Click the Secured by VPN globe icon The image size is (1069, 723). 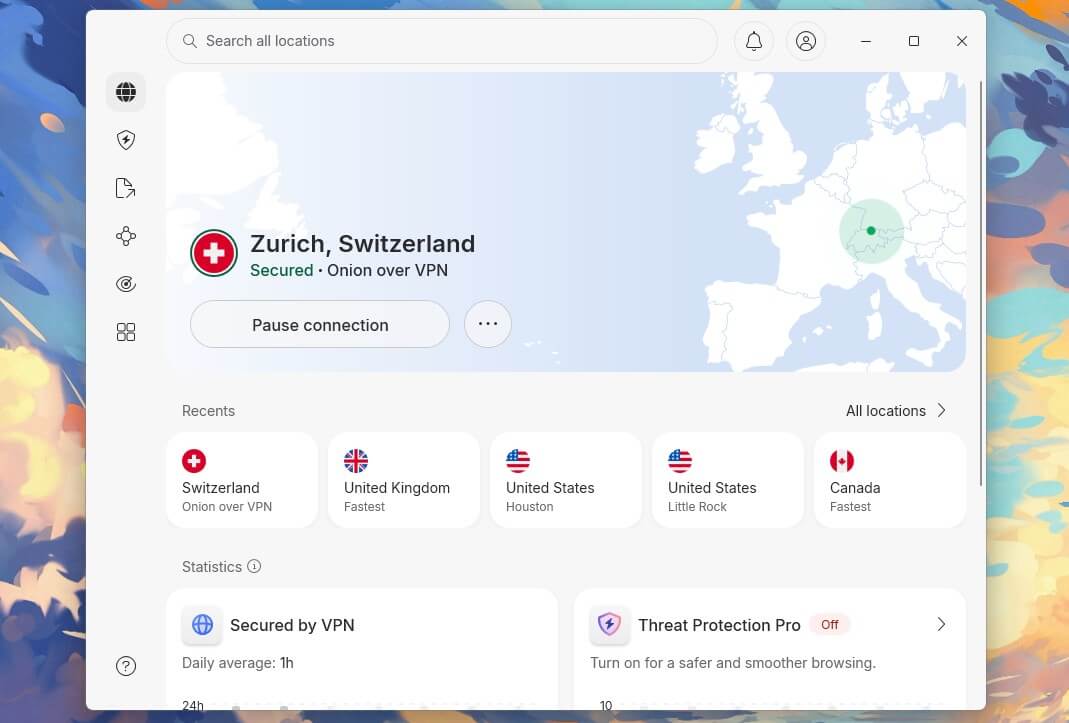(202, 625)
